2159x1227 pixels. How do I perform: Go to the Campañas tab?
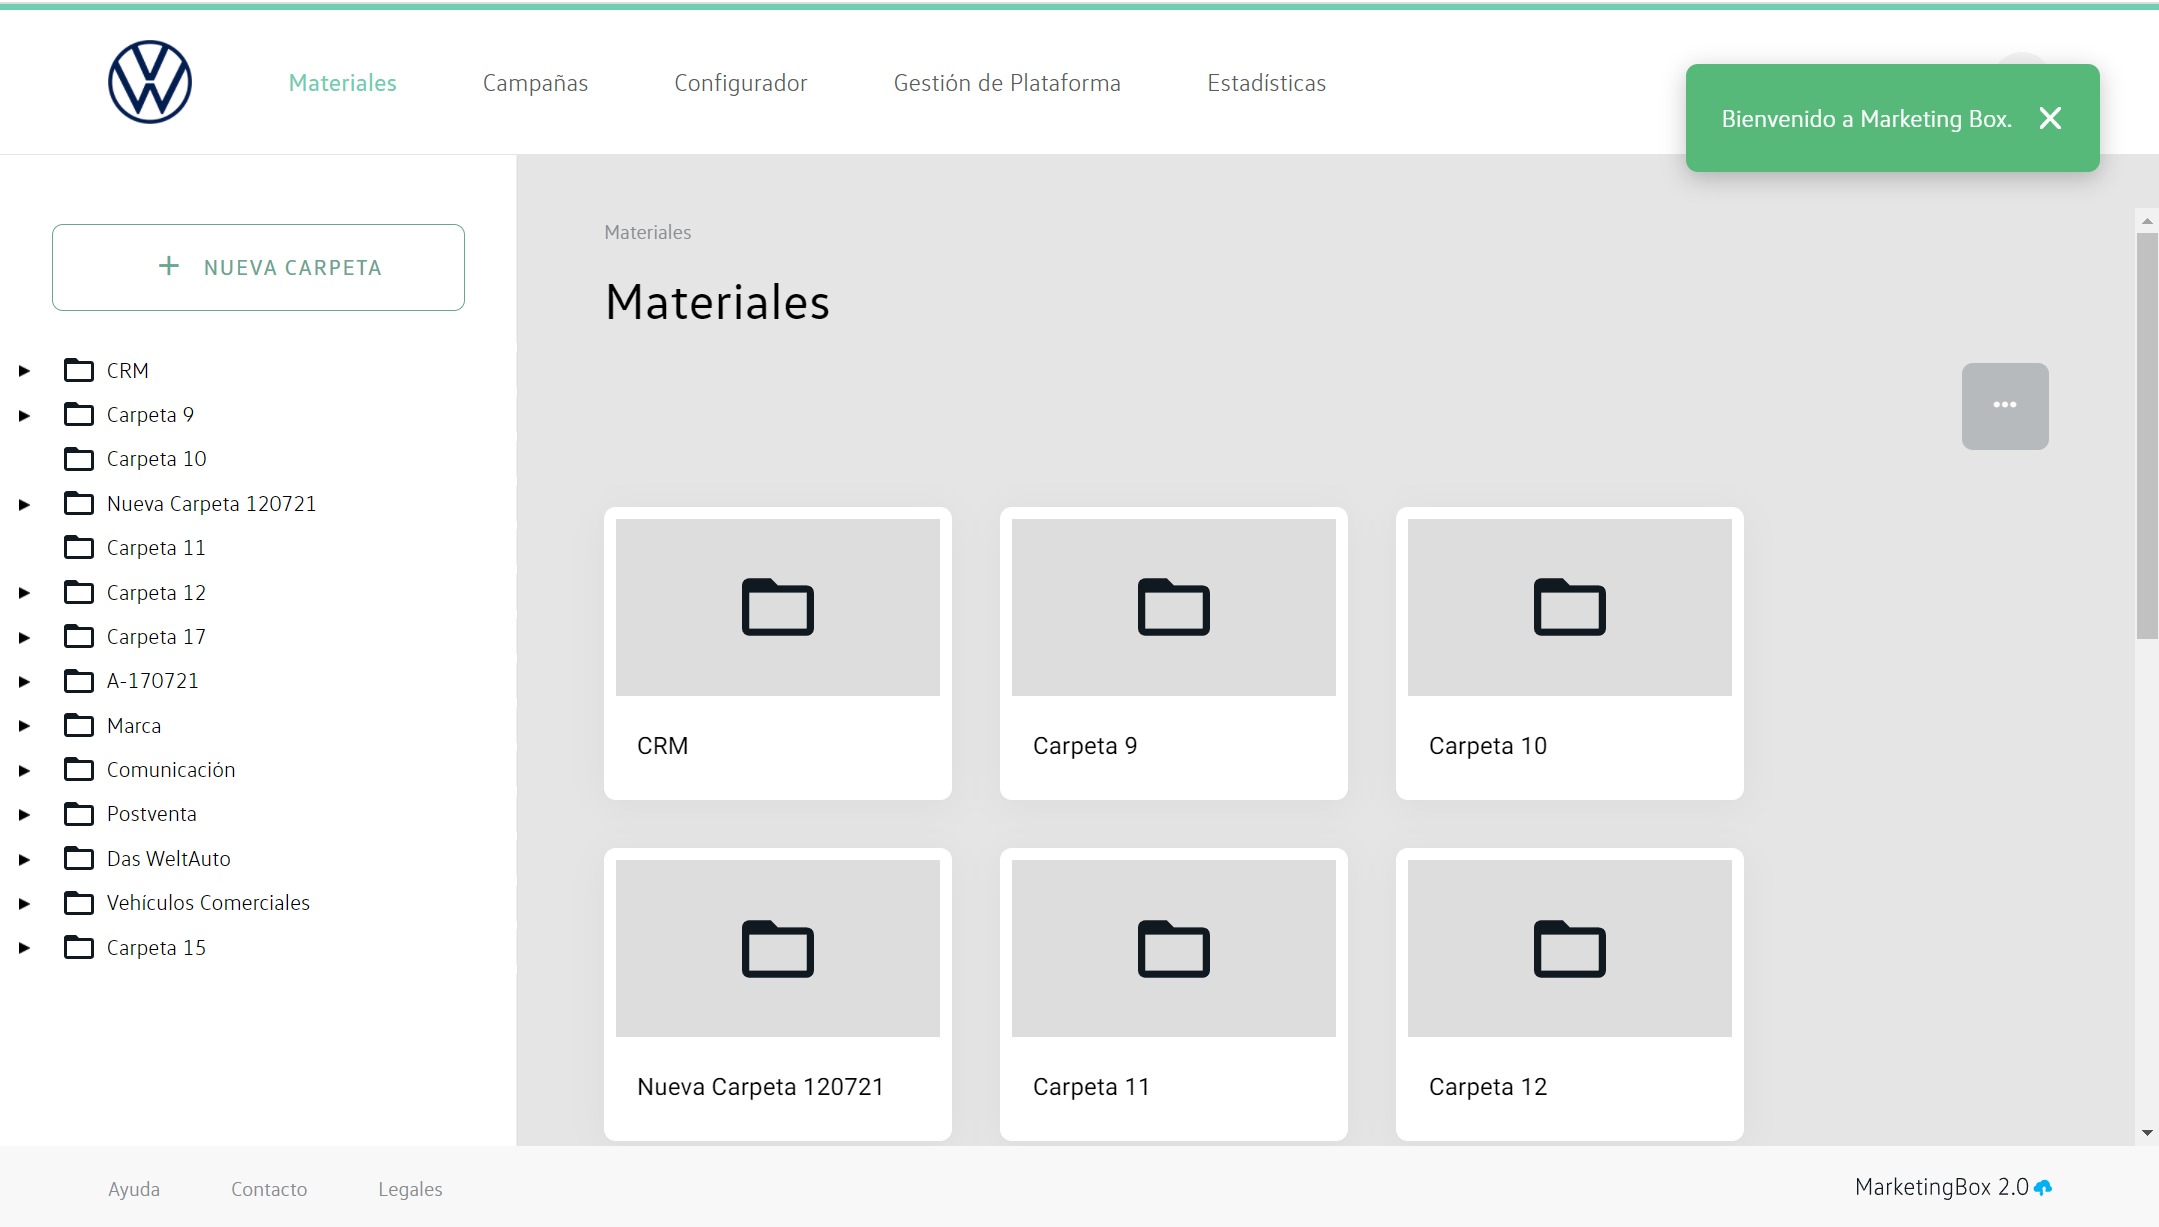click(535, 83)
